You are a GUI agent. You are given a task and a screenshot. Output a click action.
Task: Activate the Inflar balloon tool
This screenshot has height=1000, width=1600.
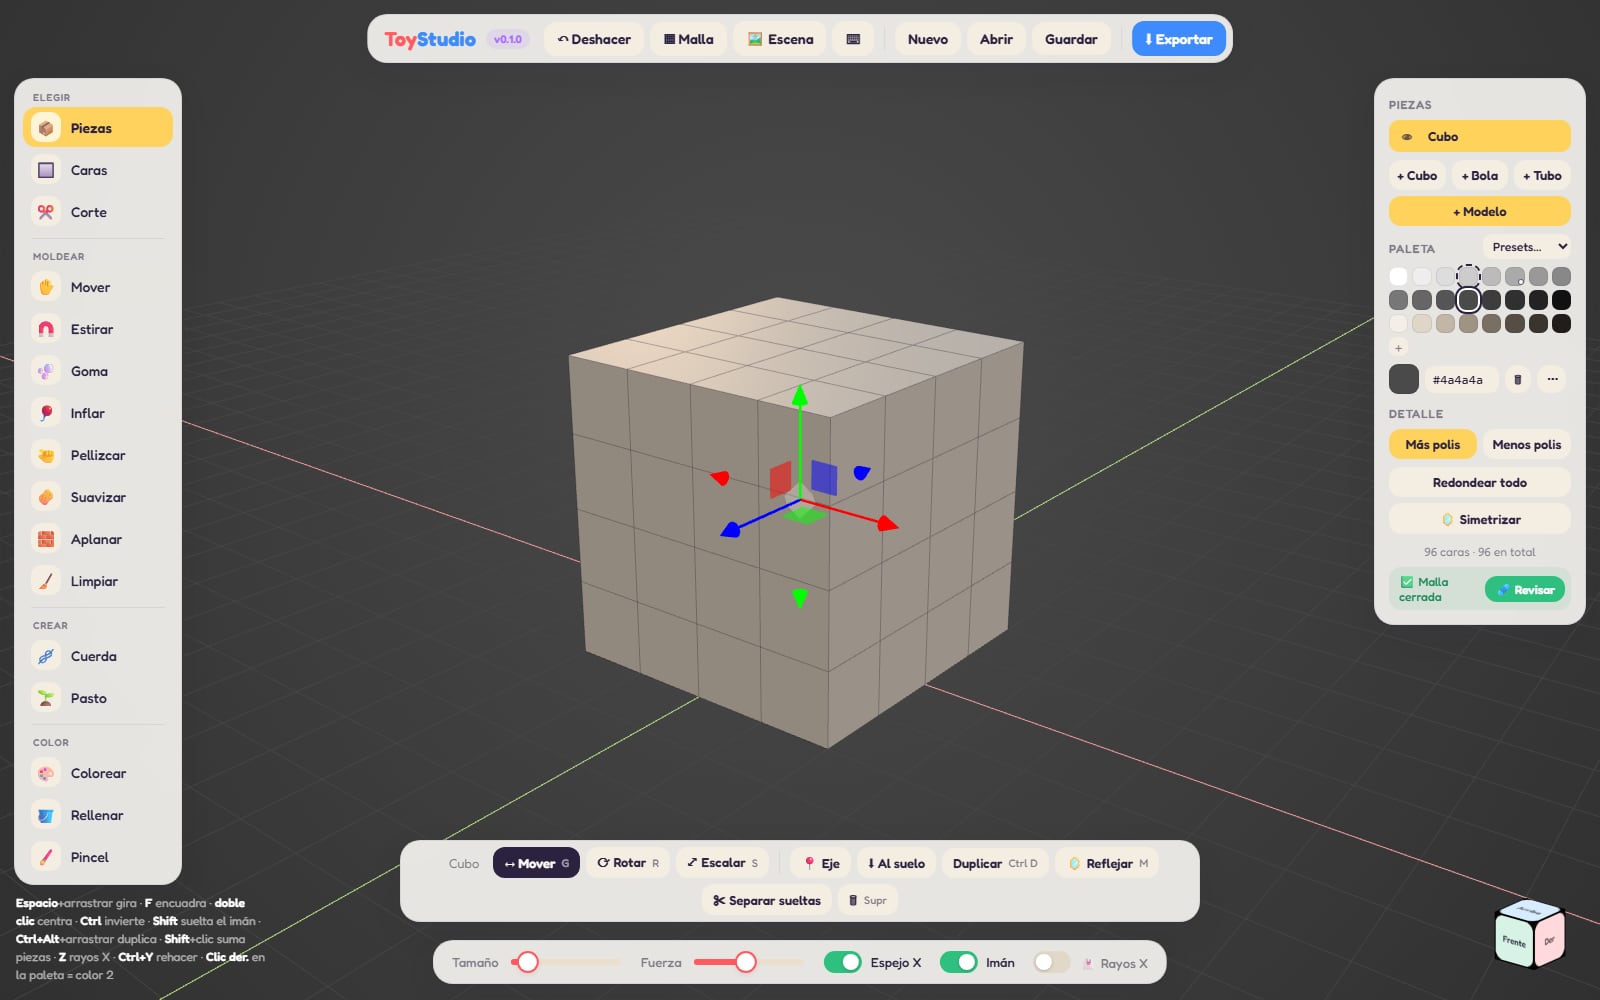tap(97, 413)
